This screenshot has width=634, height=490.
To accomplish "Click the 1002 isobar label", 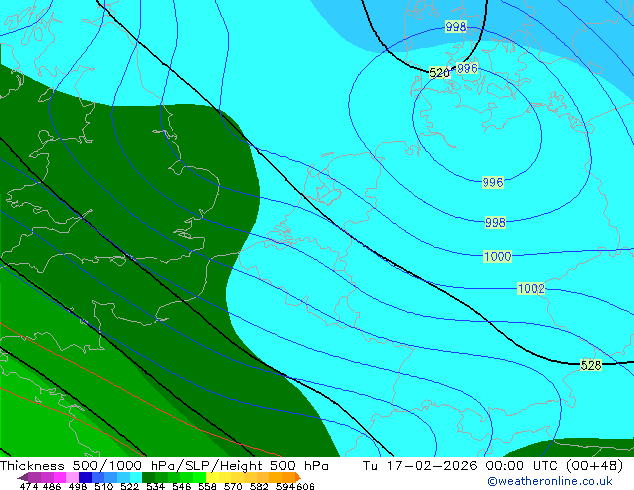I will tap(531, 289).
